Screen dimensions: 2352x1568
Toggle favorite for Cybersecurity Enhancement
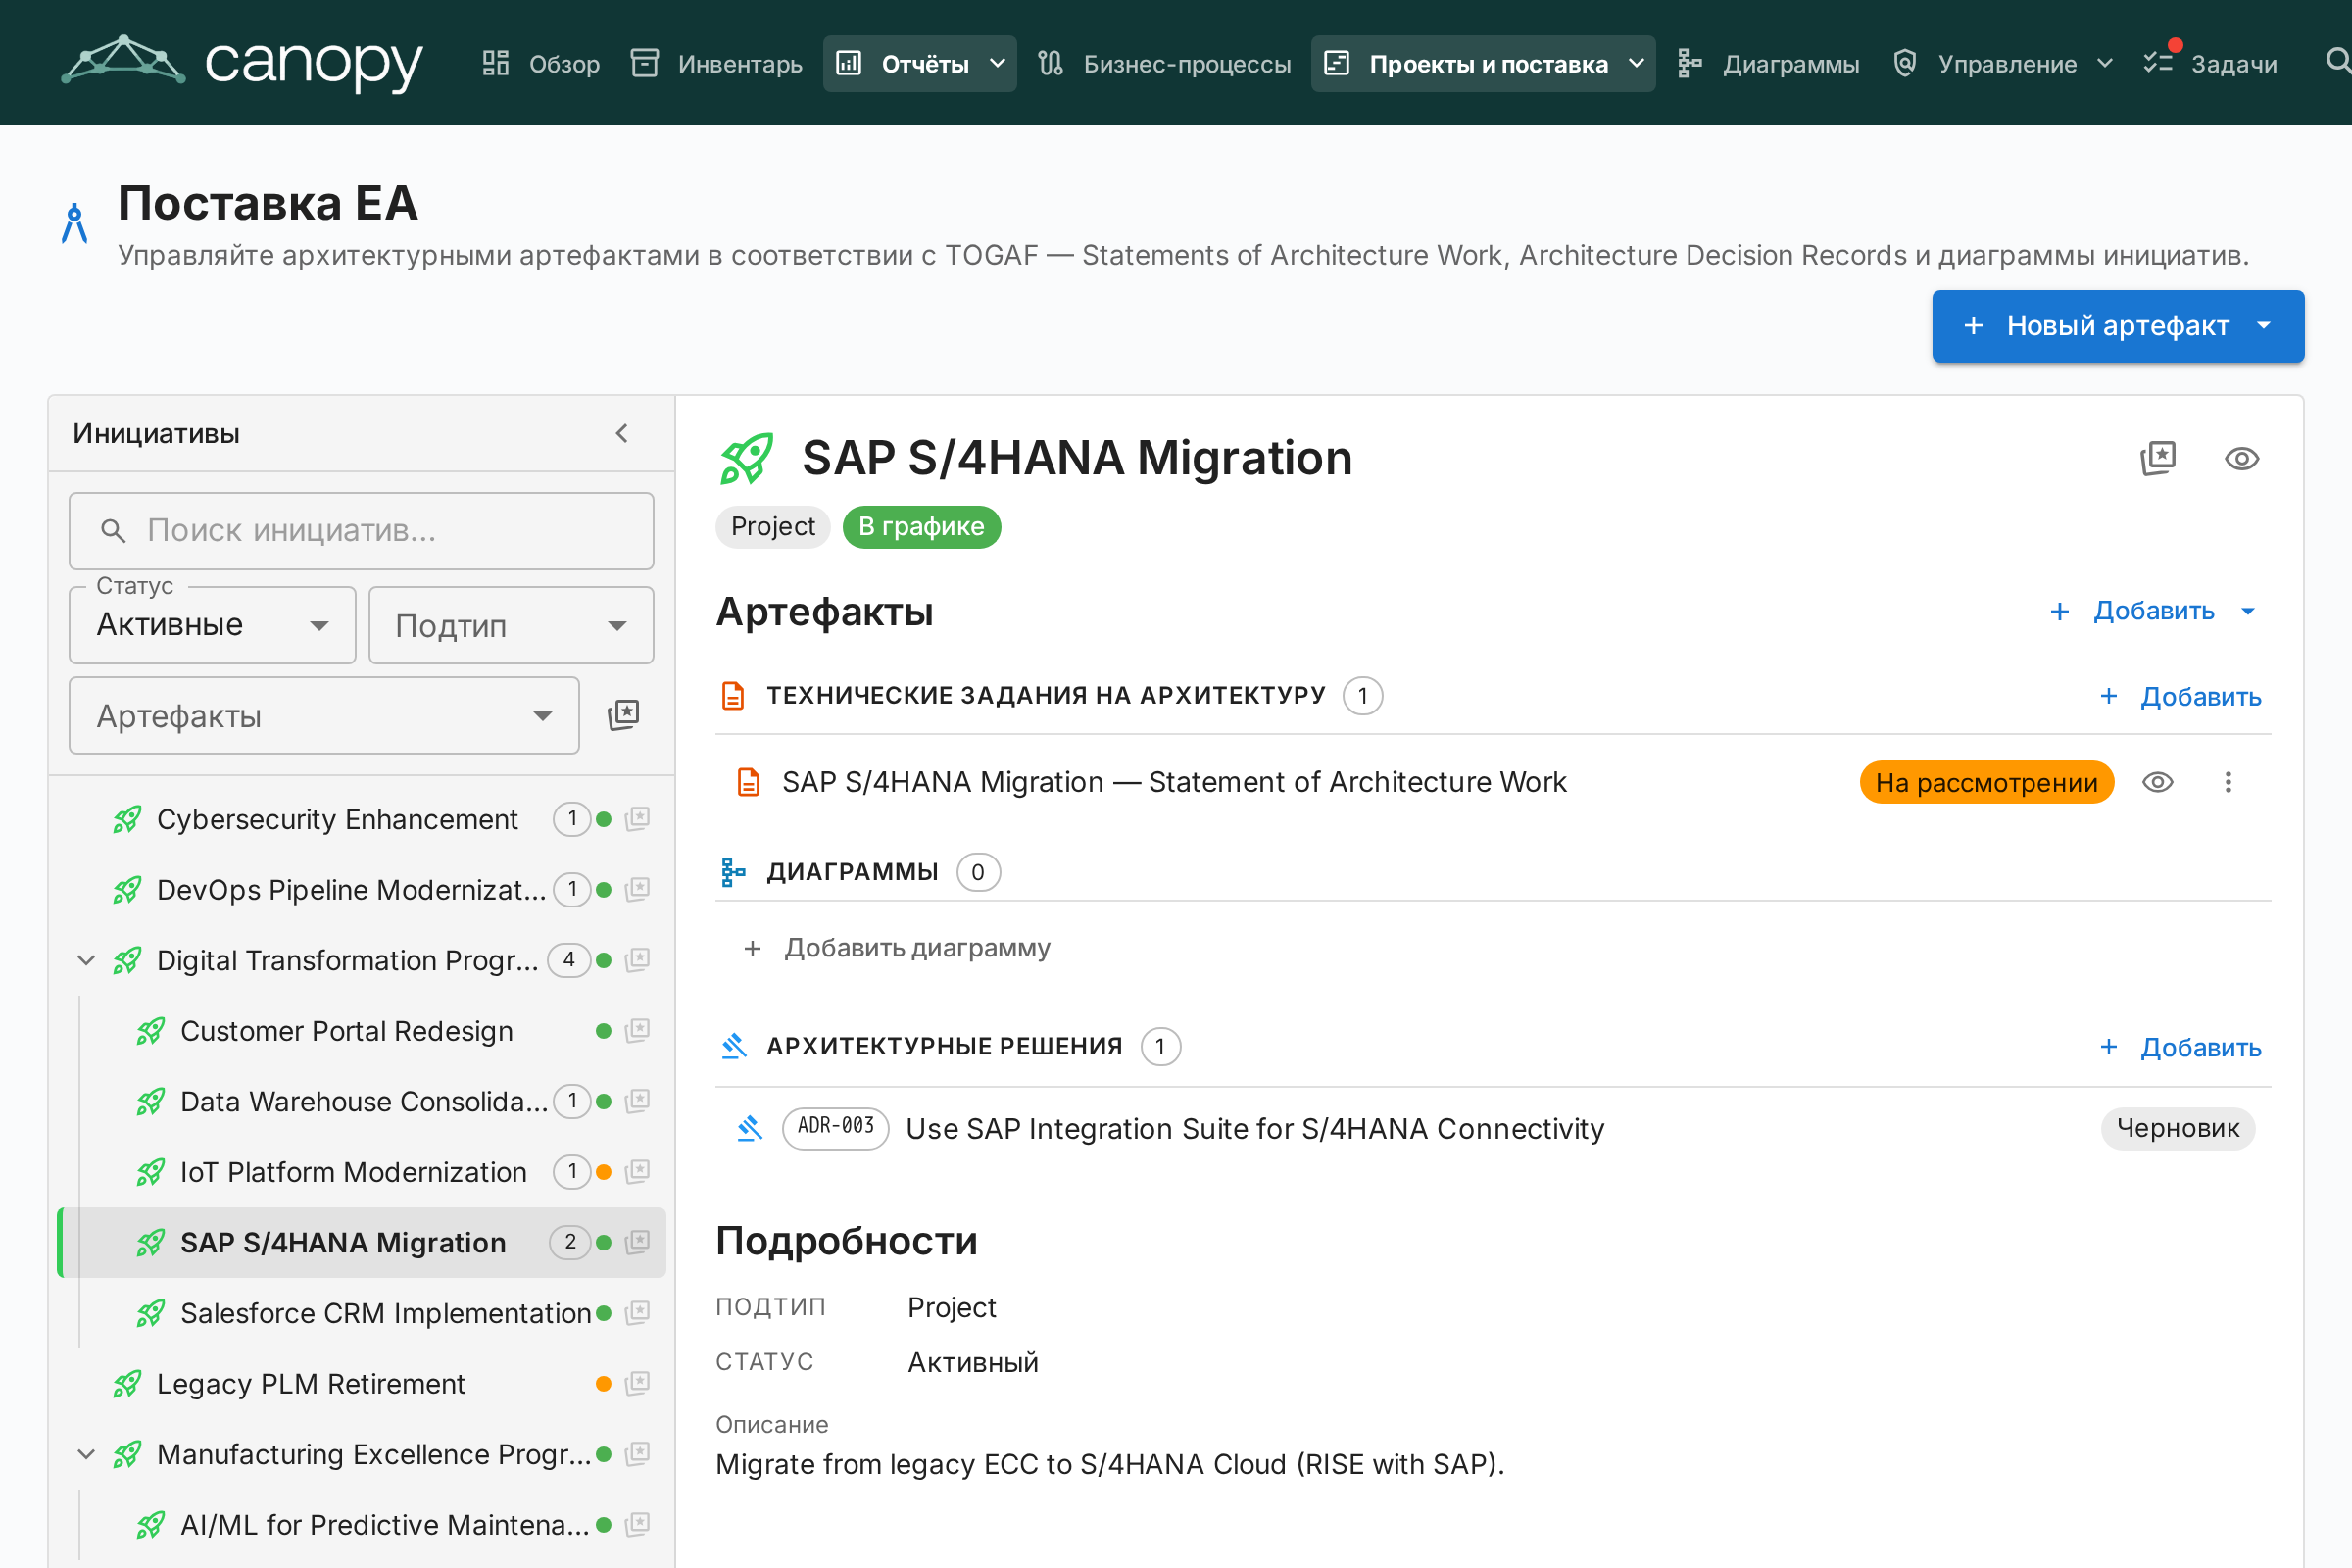coord(637,819)
